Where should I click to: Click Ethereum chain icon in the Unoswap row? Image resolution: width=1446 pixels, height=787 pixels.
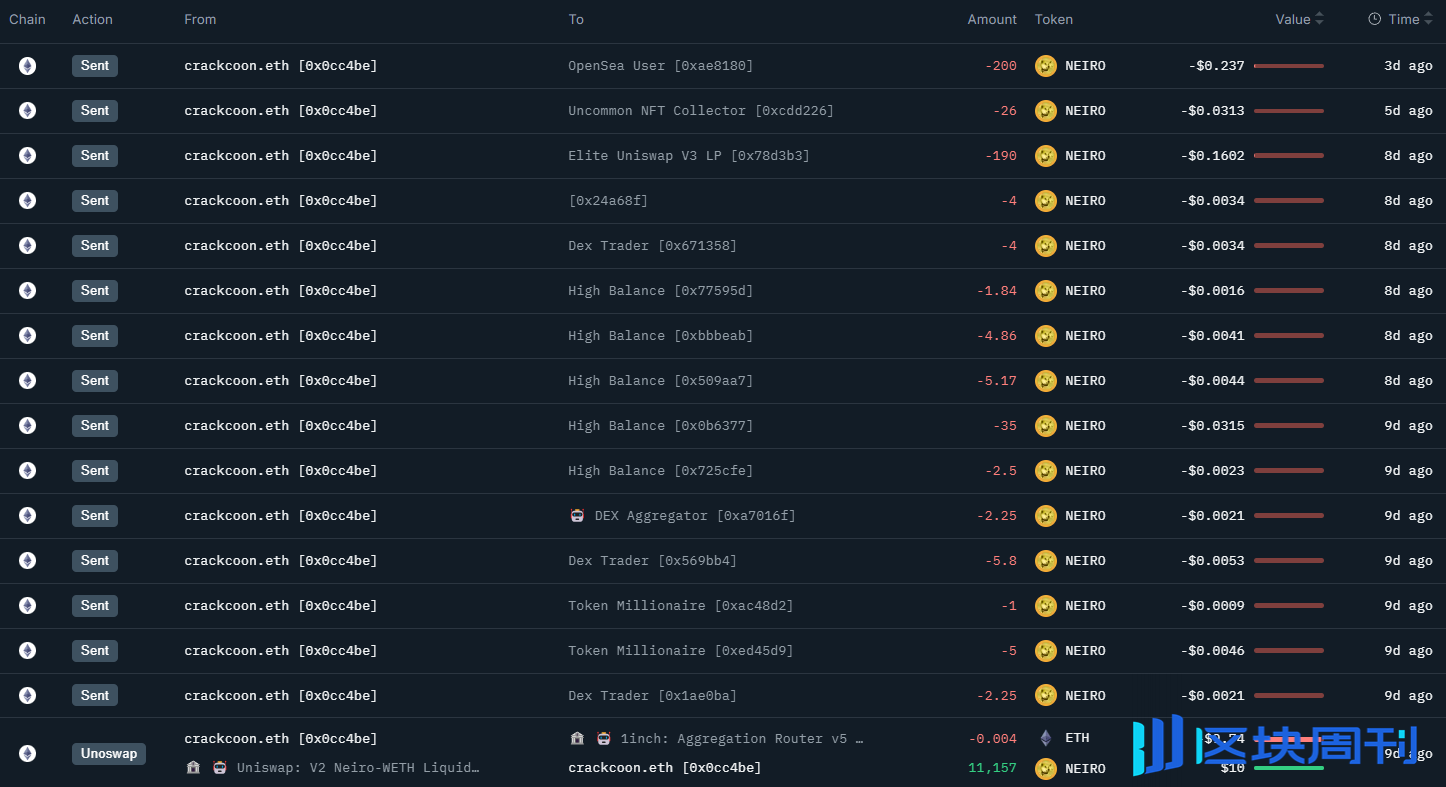coord(27,753)
